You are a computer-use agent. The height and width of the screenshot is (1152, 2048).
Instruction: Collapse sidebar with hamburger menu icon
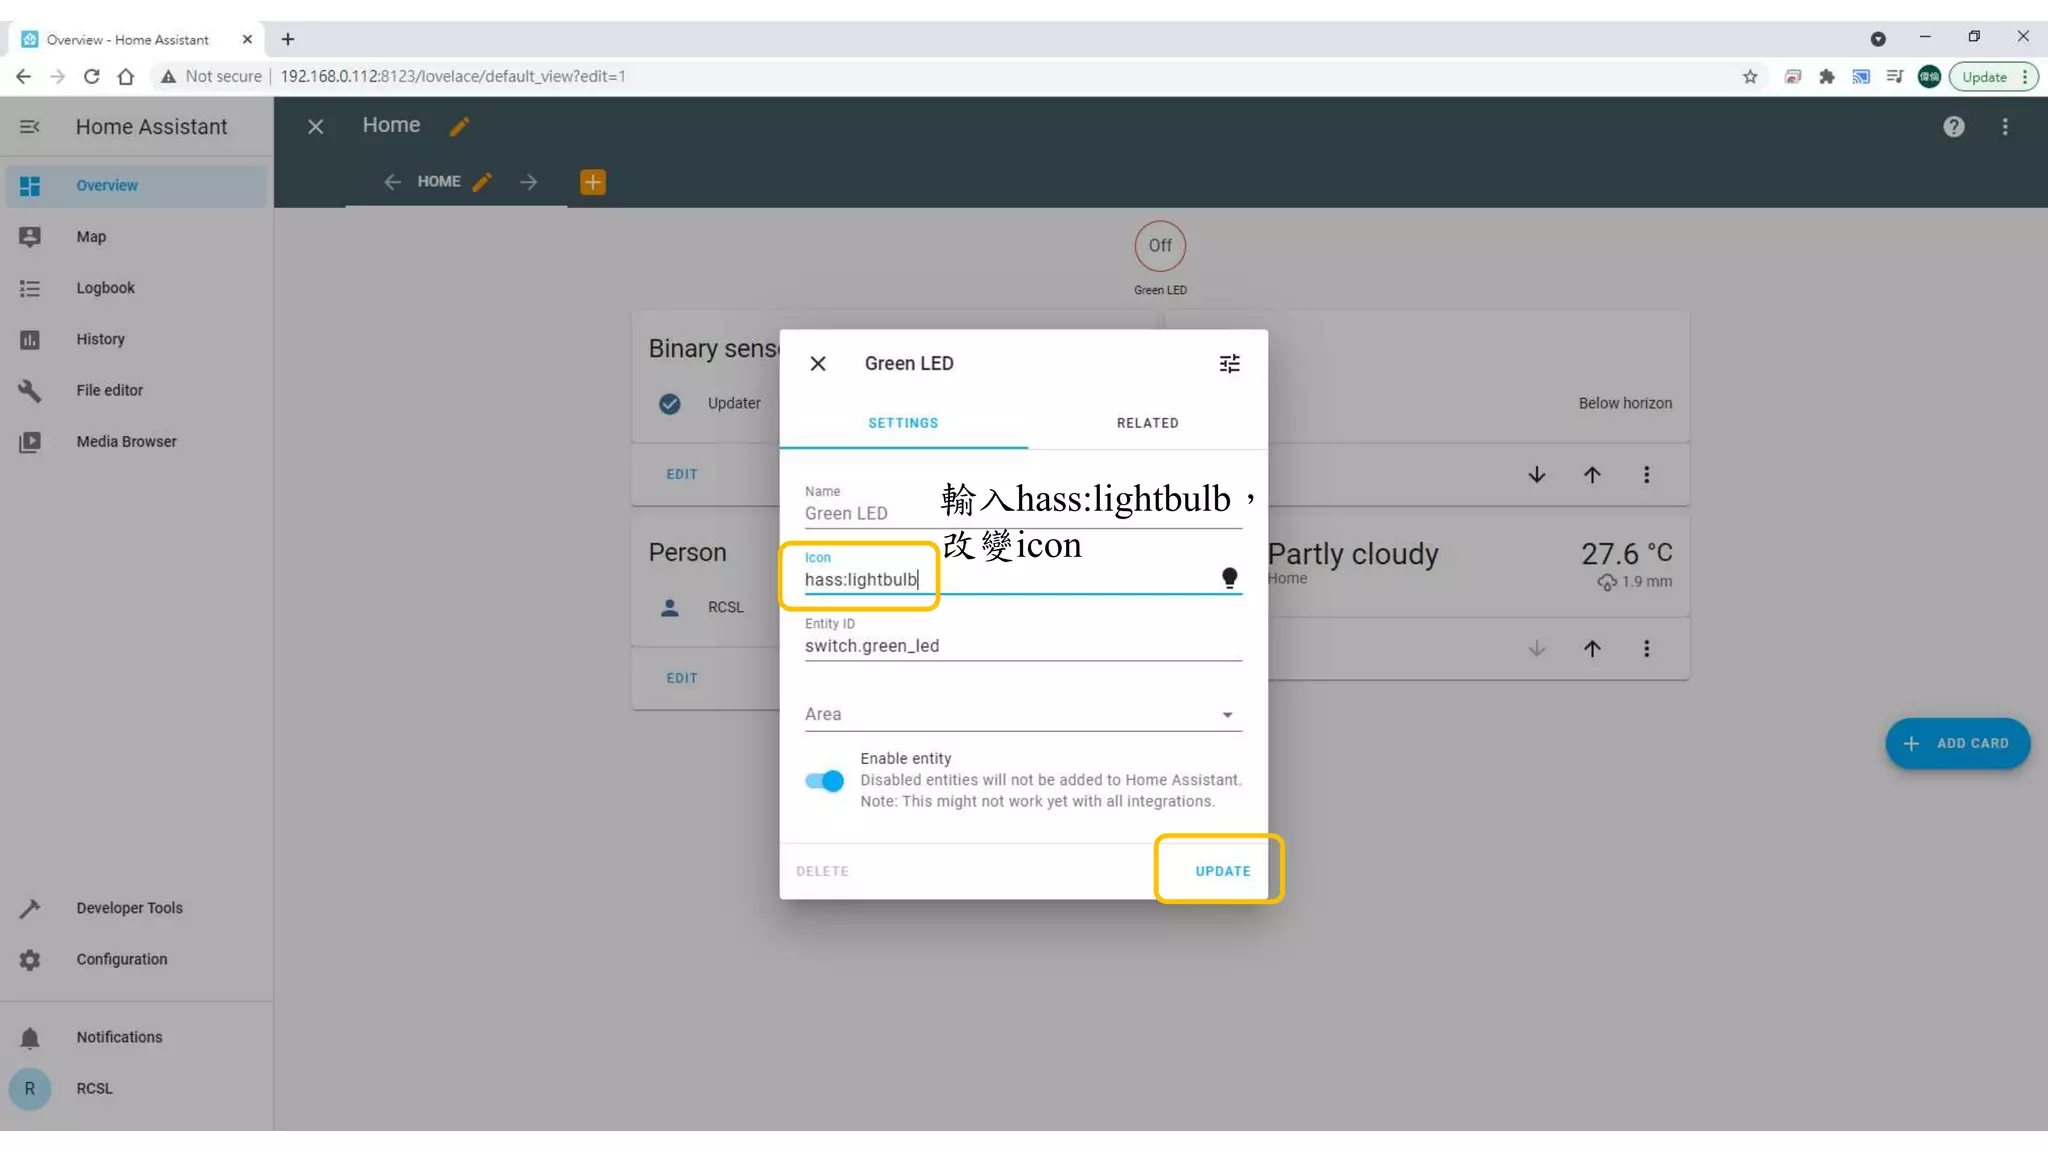coord(29,127)
